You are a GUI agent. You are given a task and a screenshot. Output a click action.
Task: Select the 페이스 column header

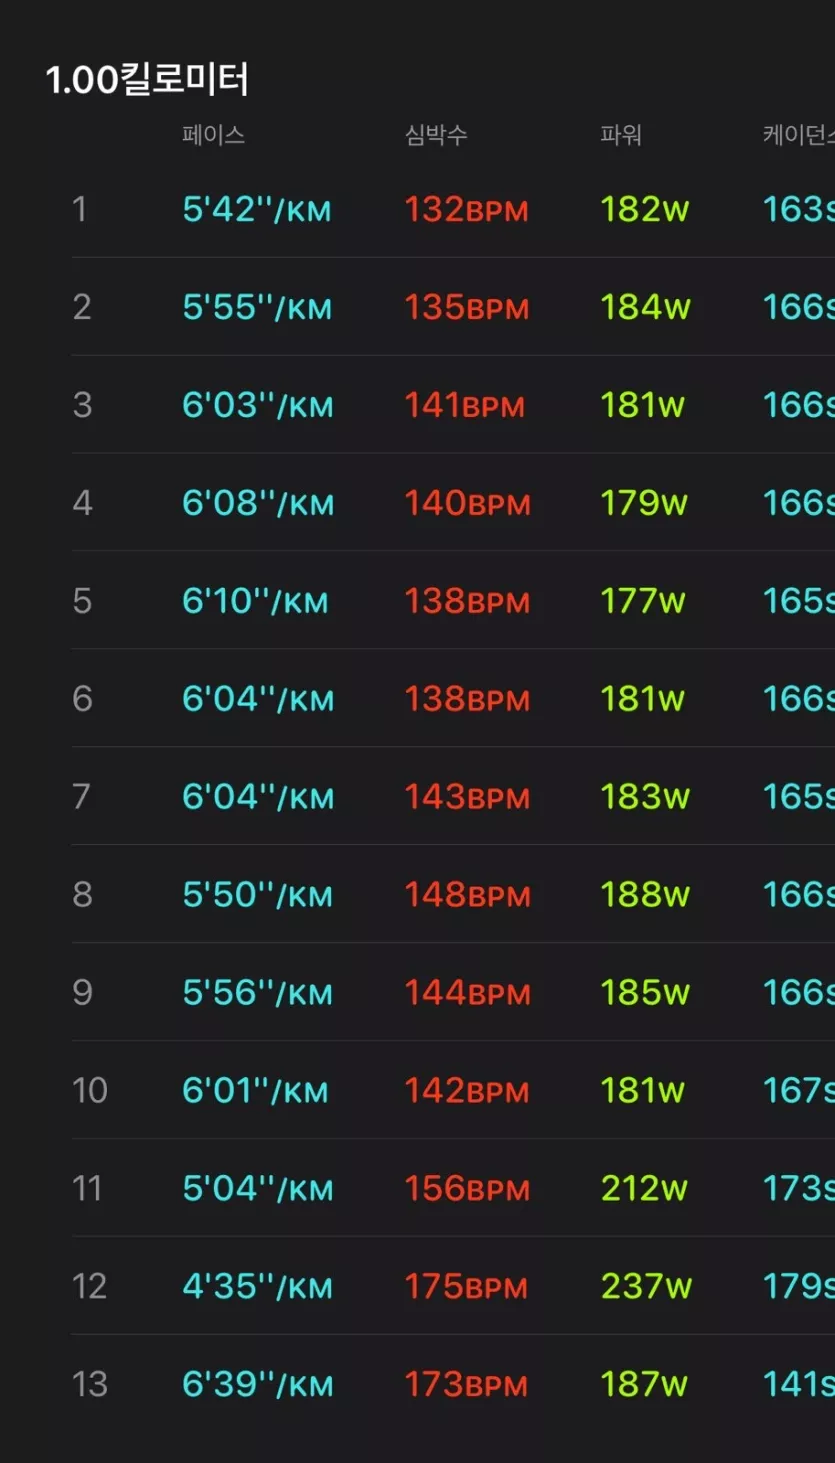[x=213, y=135]
